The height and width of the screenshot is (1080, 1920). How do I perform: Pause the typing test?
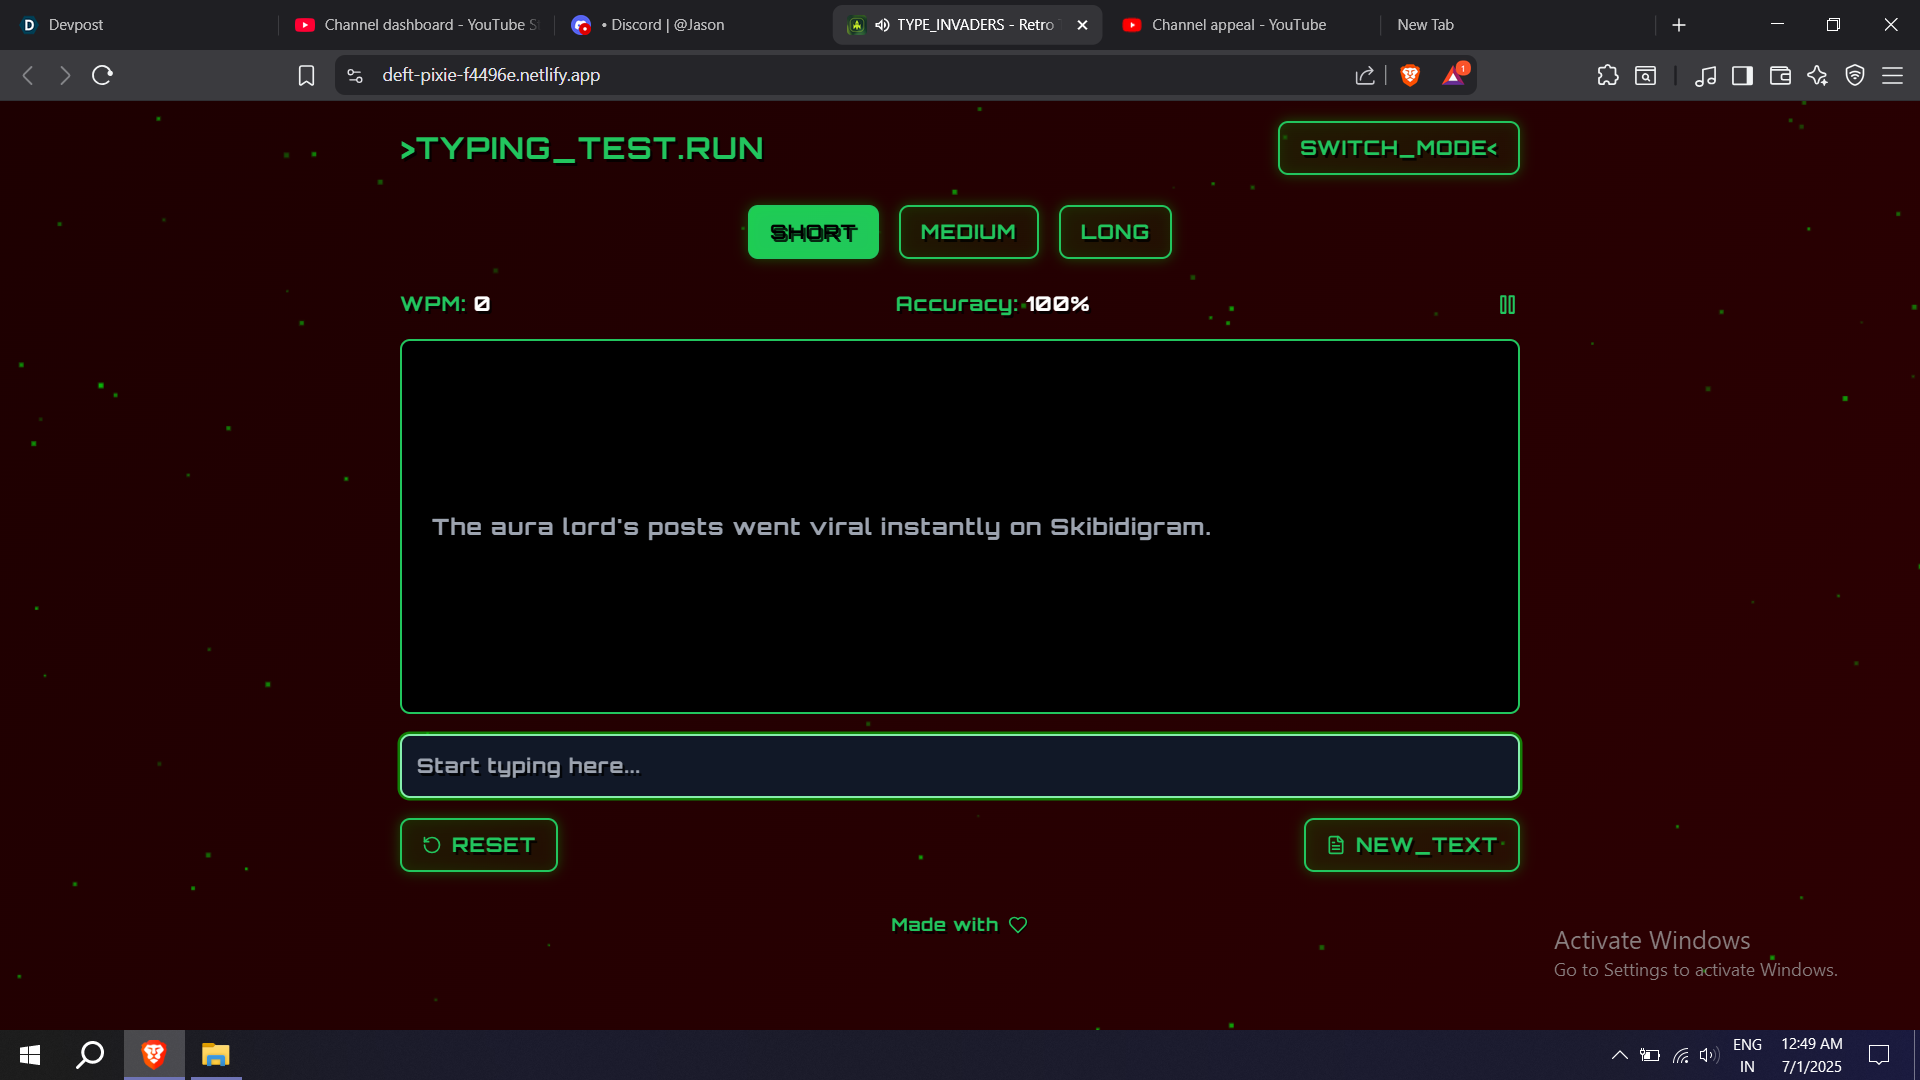click(1507, 305)
